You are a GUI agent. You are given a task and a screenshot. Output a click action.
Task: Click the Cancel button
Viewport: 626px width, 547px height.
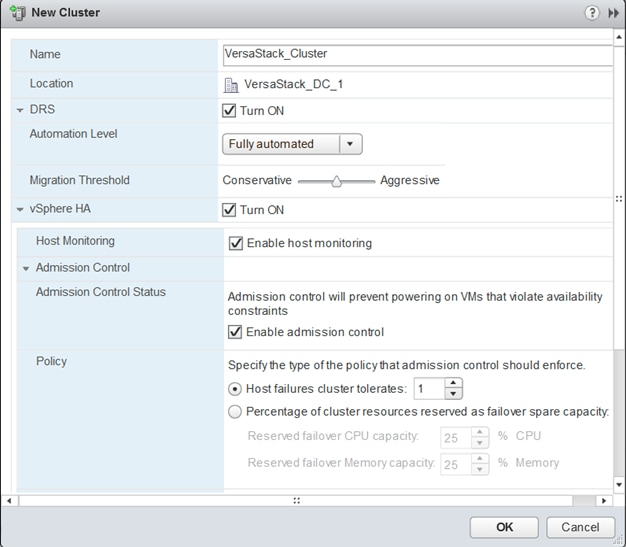point(580,527)
